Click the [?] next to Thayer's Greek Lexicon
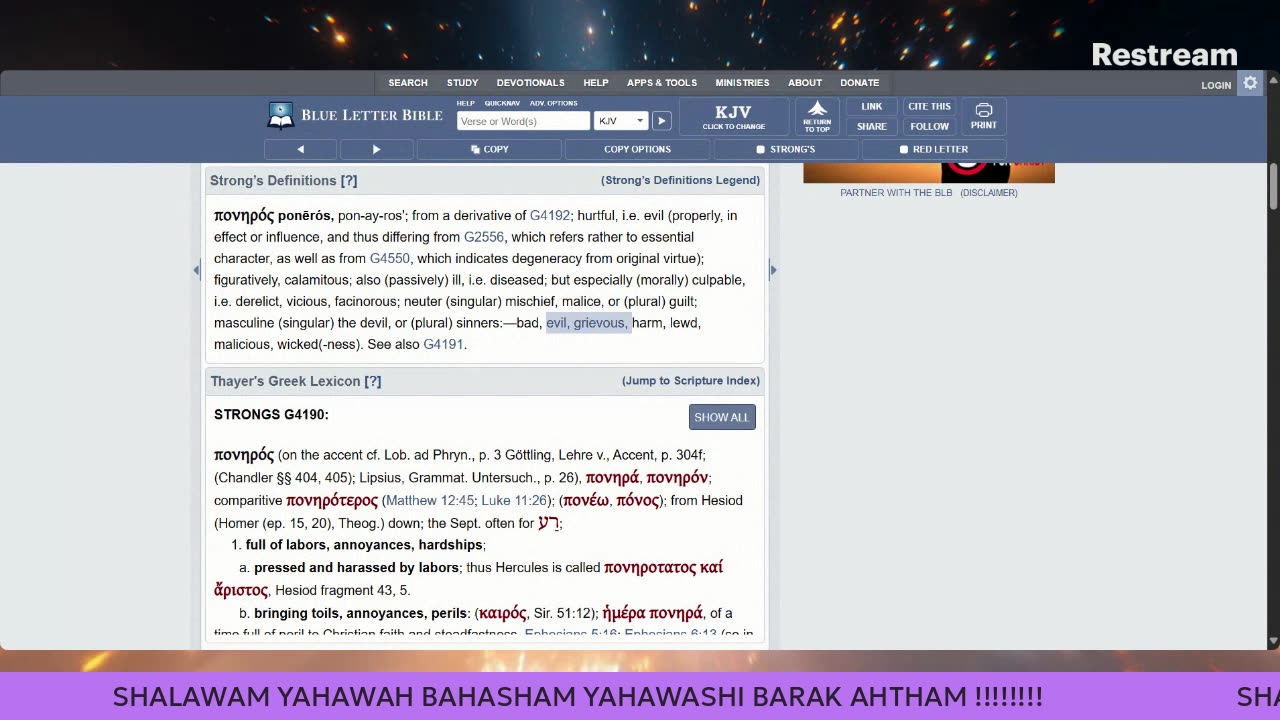The image size is (1280, 720). (373, 381)
